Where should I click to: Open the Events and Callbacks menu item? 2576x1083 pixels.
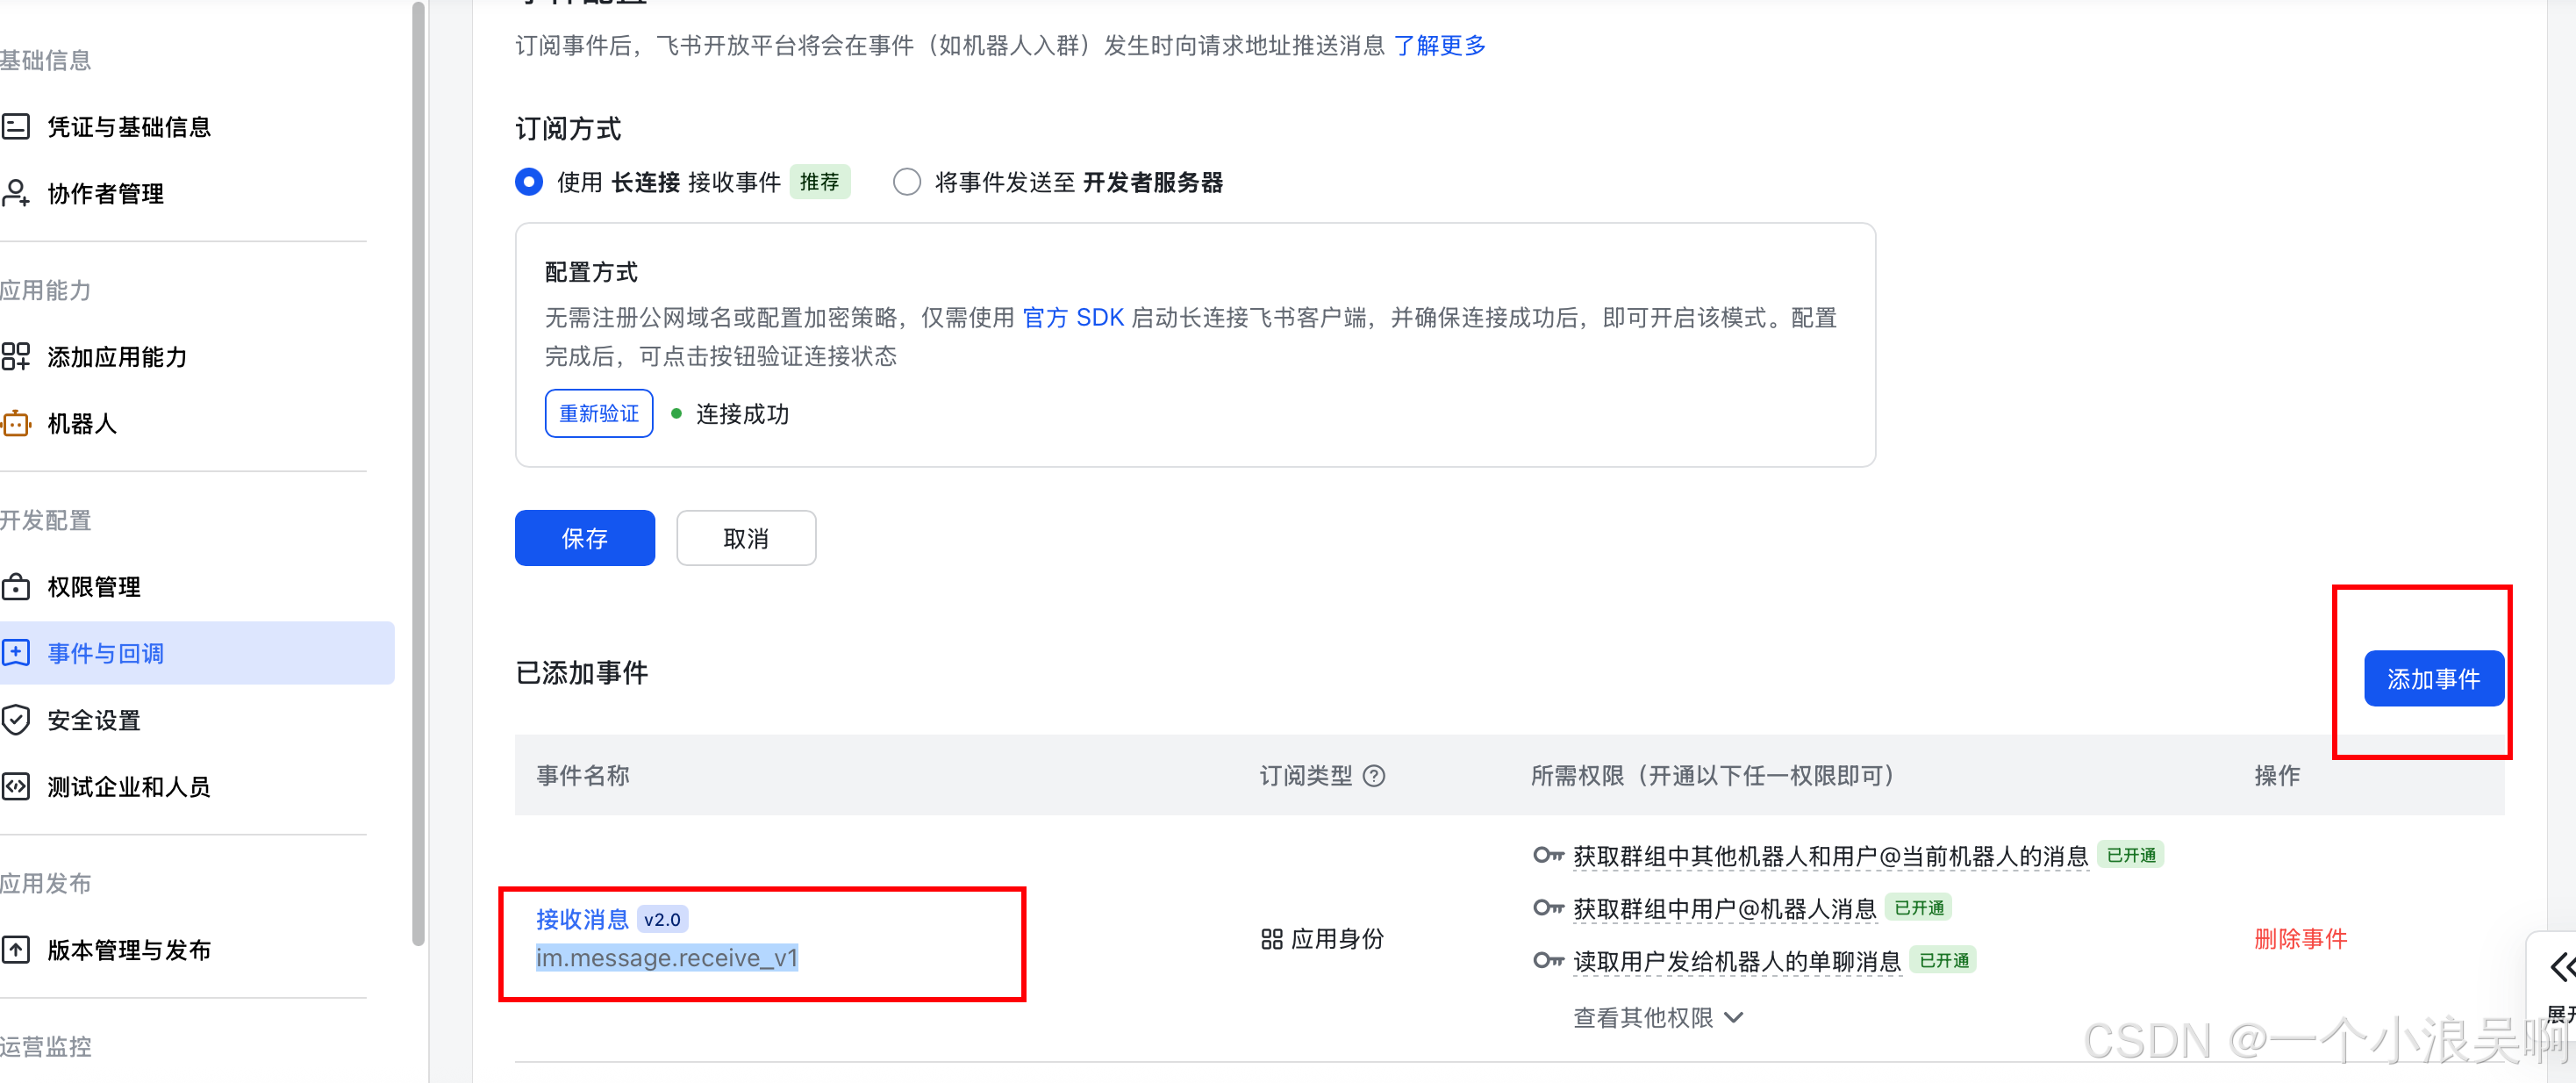[x=105, y=654]
